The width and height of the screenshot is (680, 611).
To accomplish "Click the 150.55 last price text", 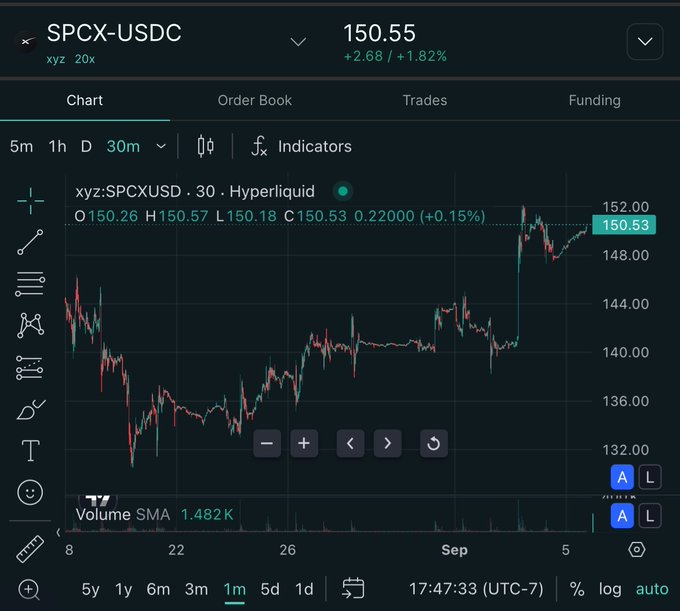I will [379, 33].
